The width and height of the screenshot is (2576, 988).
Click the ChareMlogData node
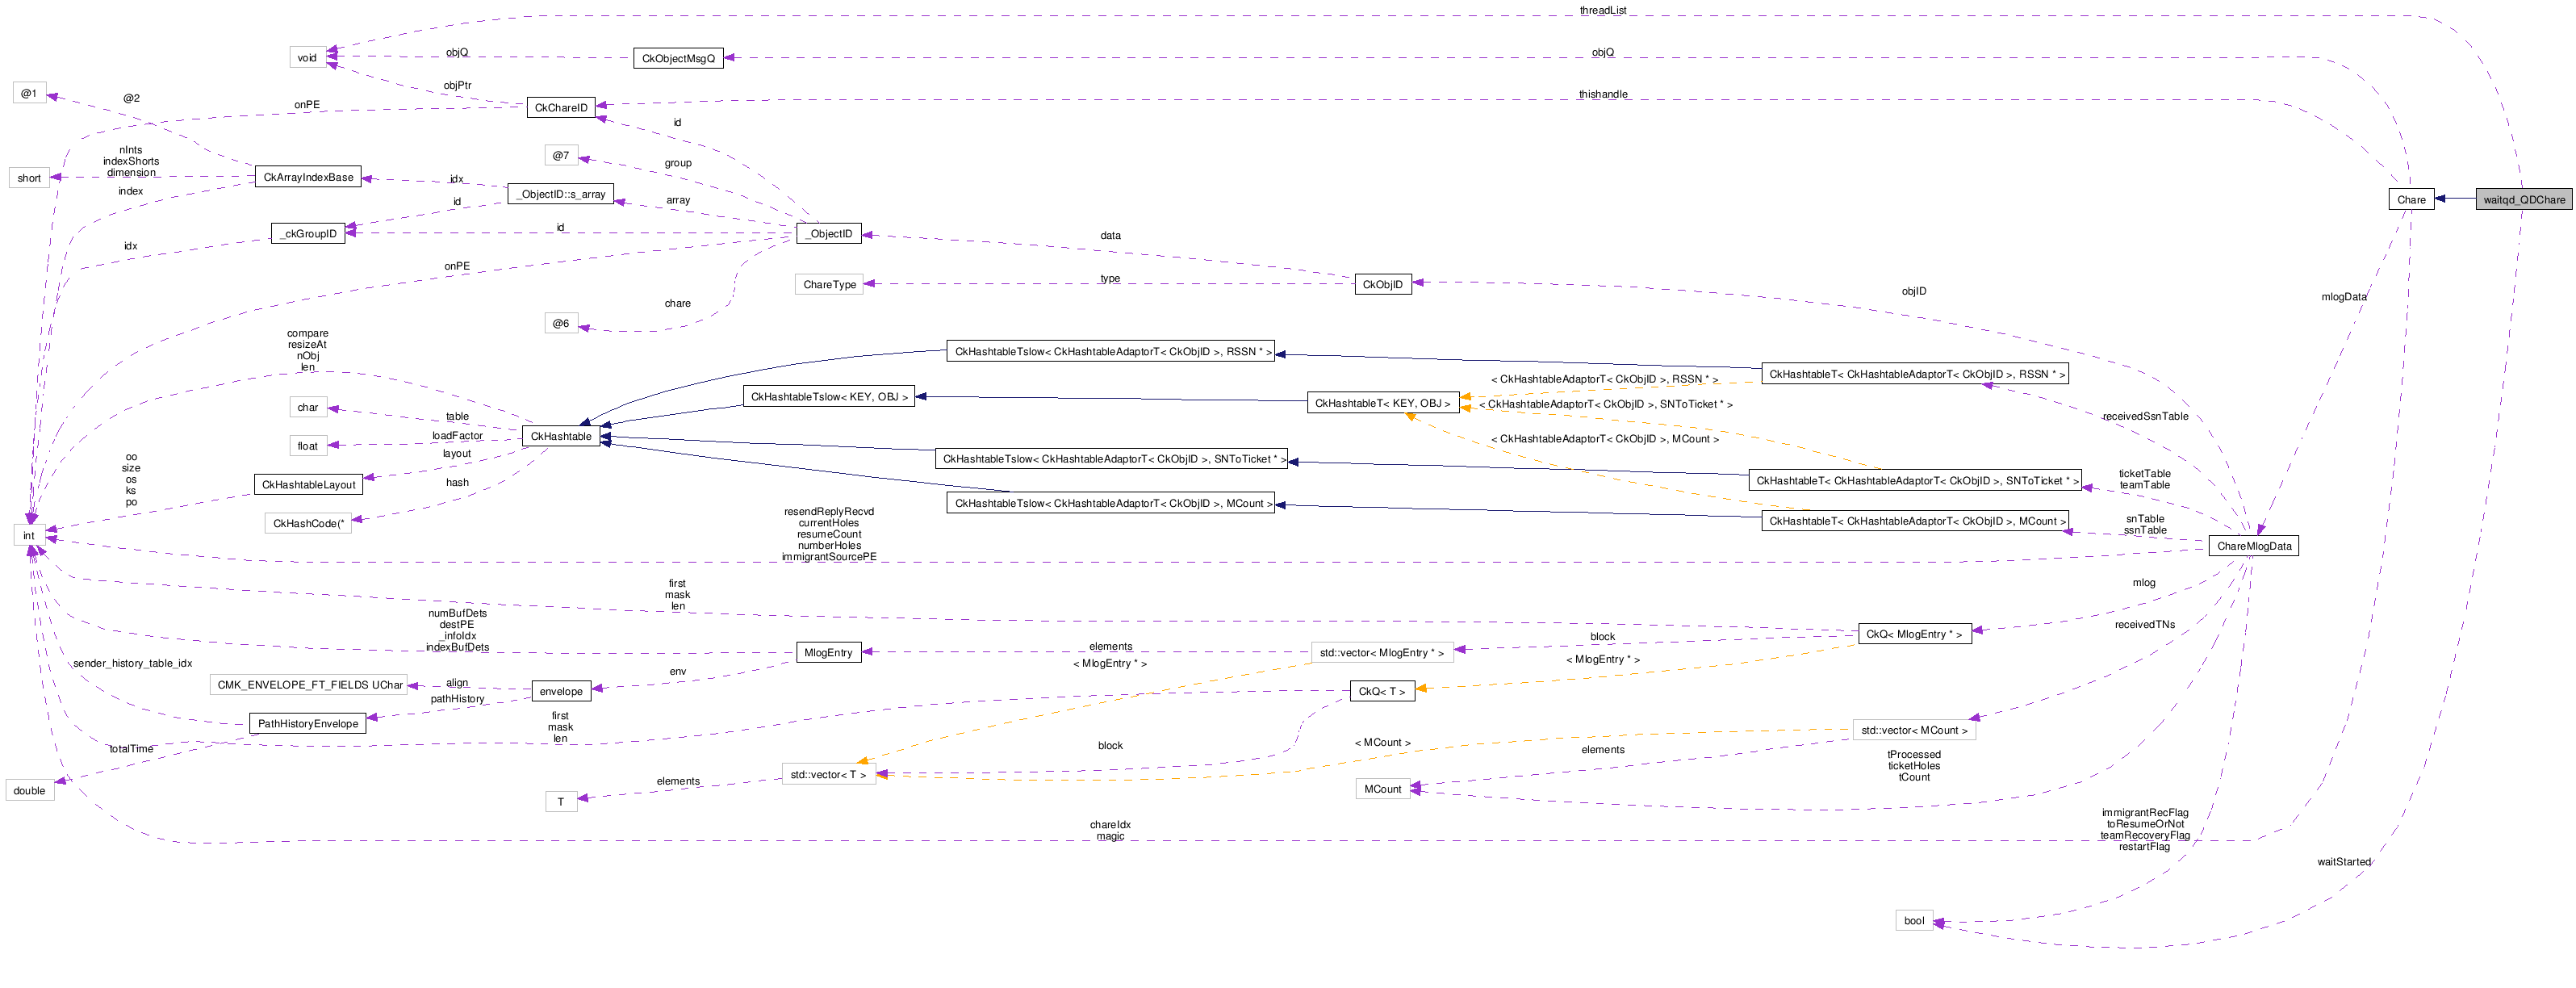[2253, 546]
